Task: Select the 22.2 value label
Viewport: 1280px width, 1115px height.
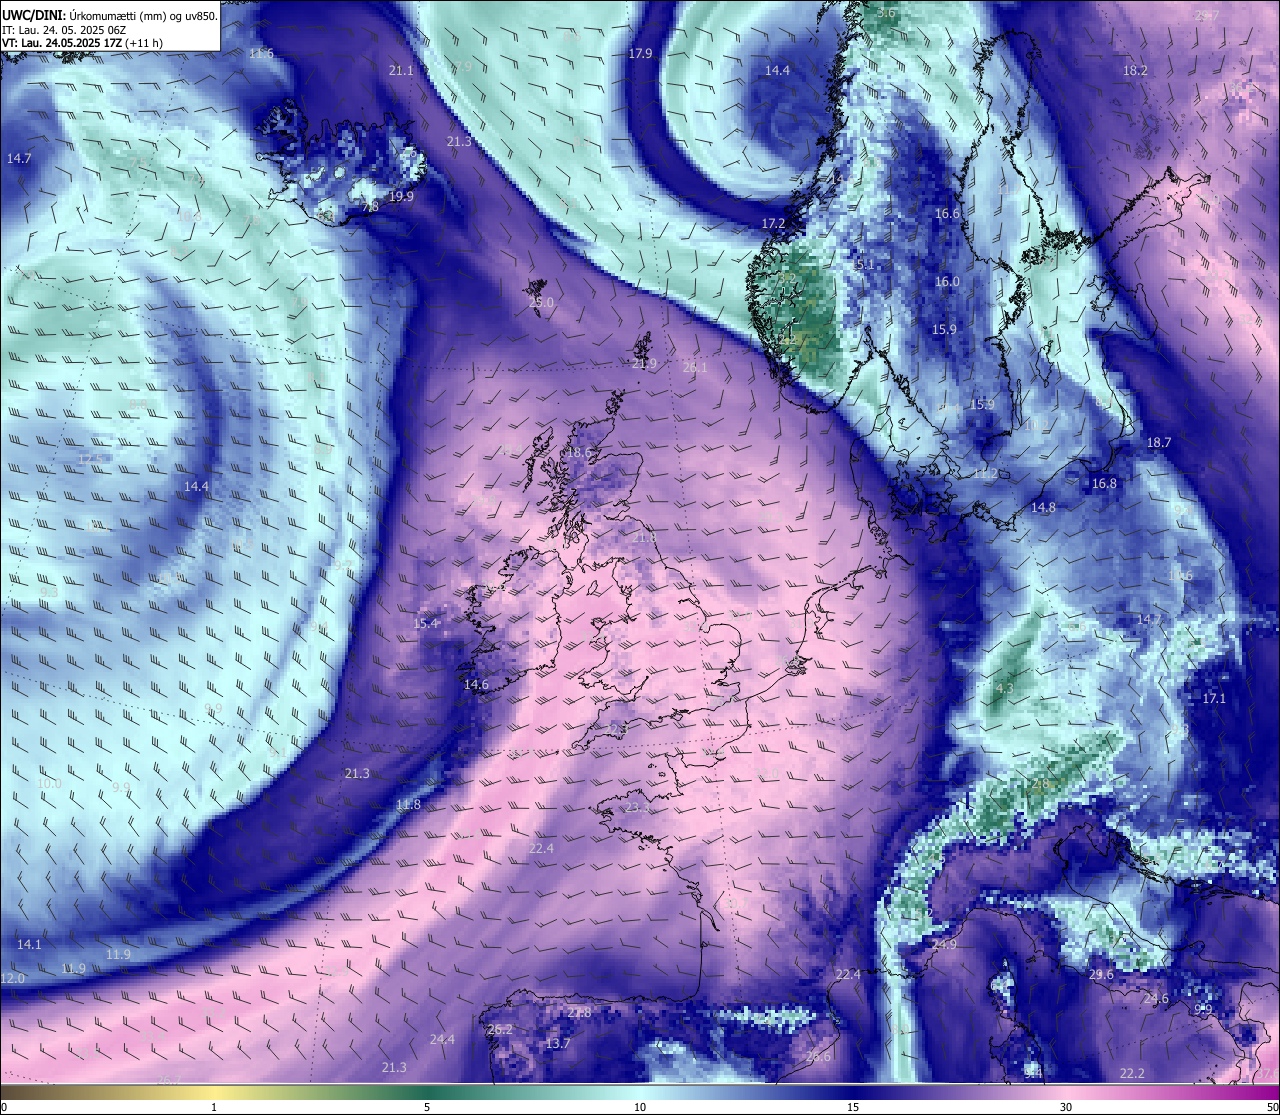Action: (x=1132, y=1073)
